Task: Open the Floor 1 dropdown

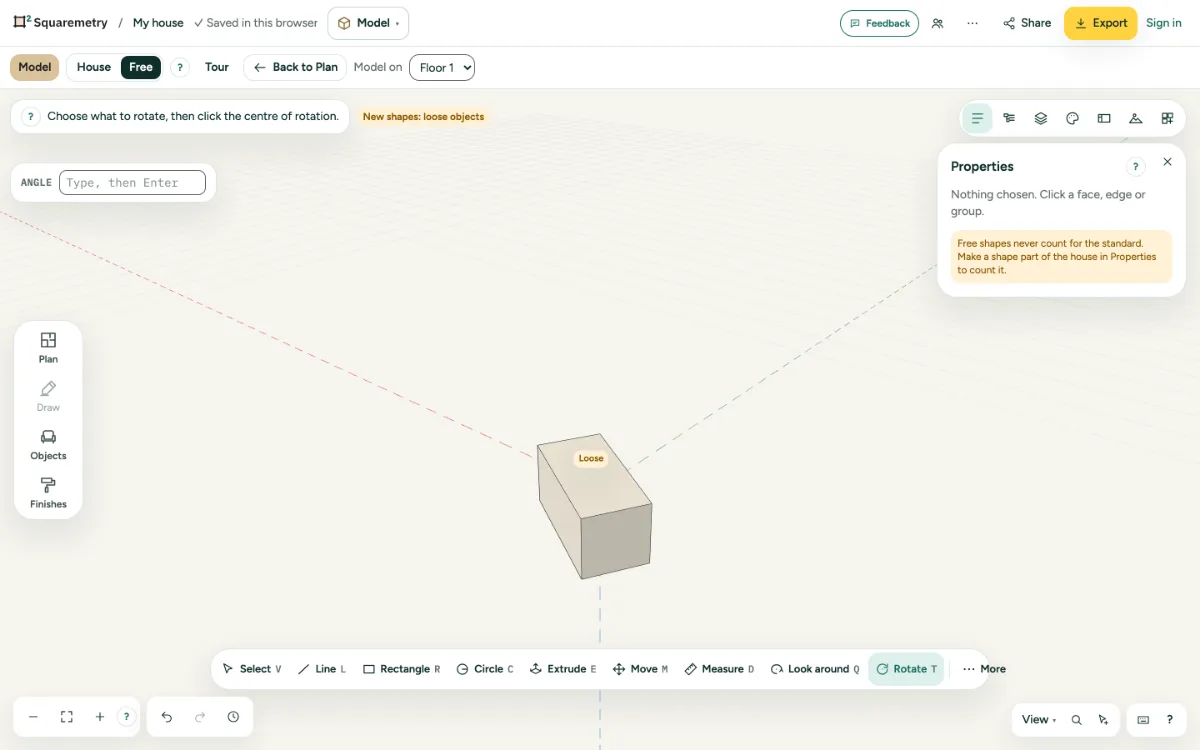Action: 442,67
